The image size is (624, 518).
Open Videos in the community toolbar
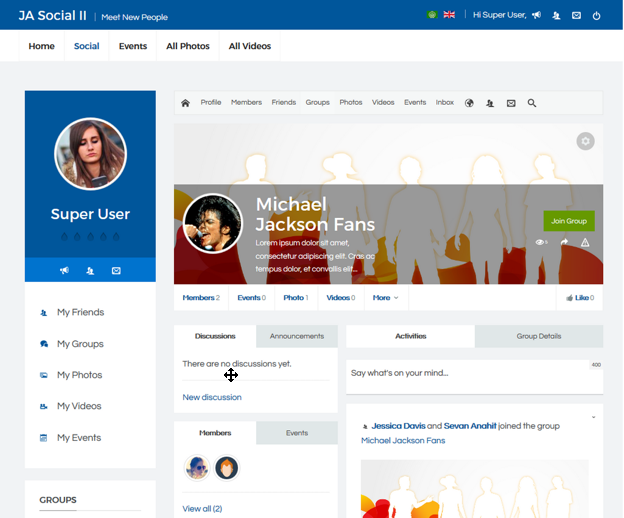383,102
